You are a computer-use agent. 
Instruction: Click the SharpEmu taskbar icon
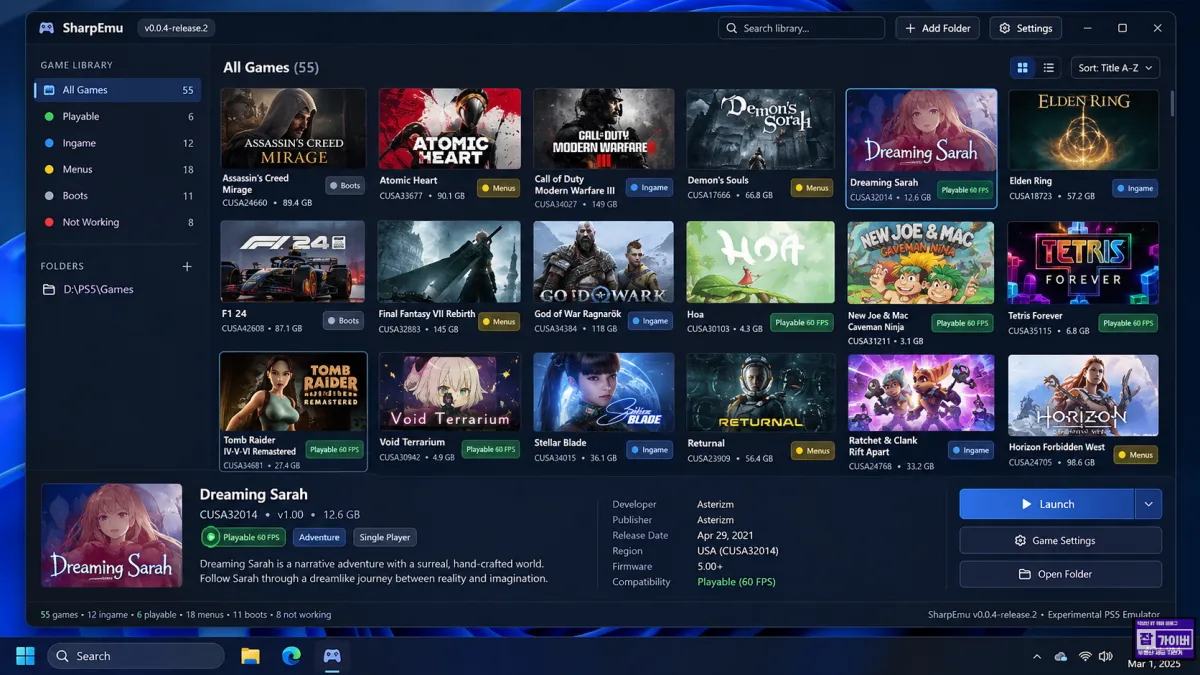tap(332, 656)
